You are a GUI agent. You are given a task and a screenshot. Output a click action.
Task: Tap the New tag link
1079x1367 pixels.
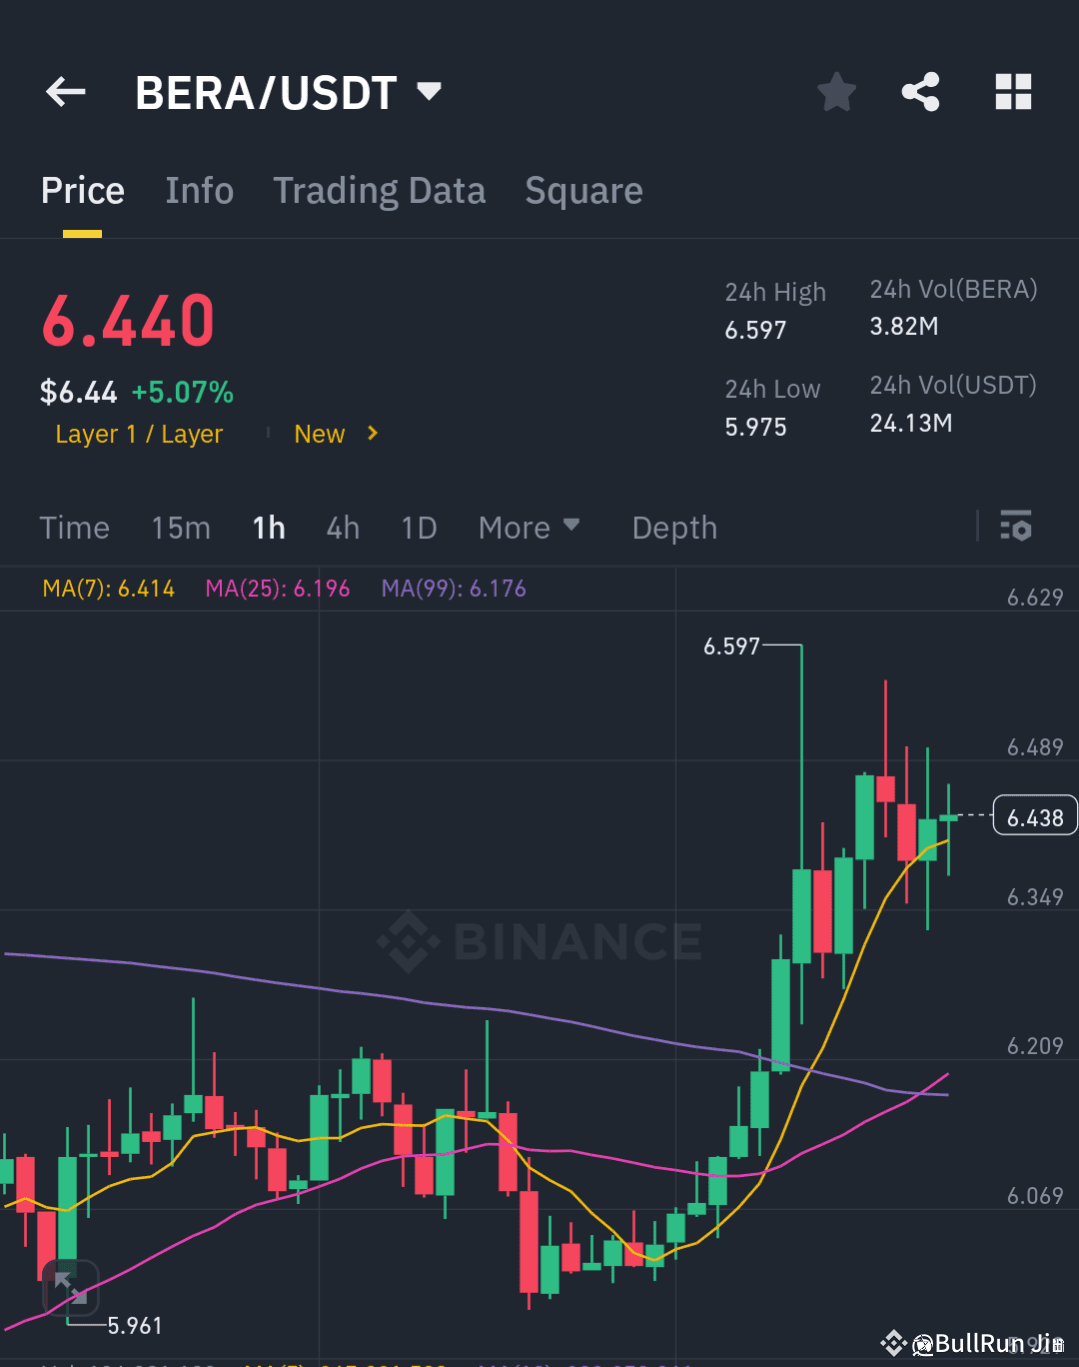tap(319, 434)
